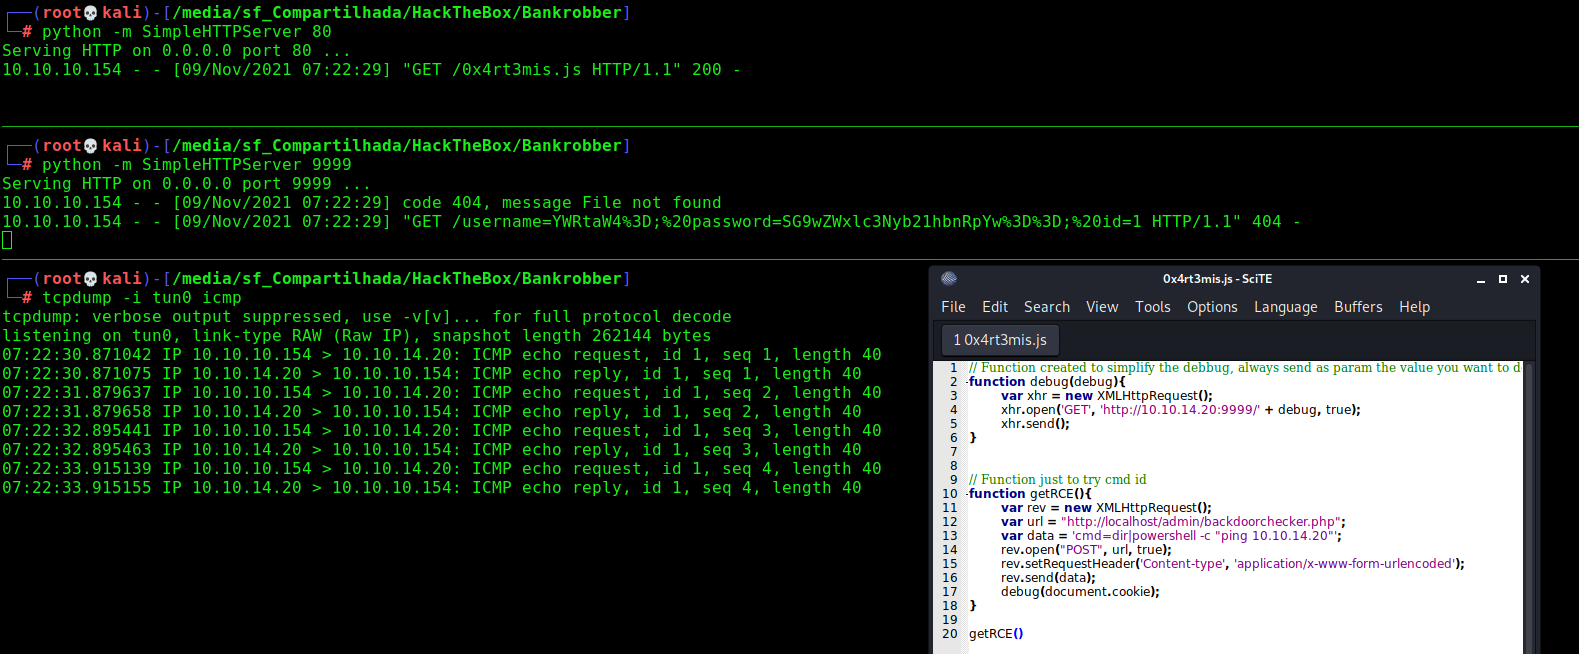Place cursor on the xhr.send(); line
The height and width of the screenshot is (654, 1579).
pos(1035,424)
